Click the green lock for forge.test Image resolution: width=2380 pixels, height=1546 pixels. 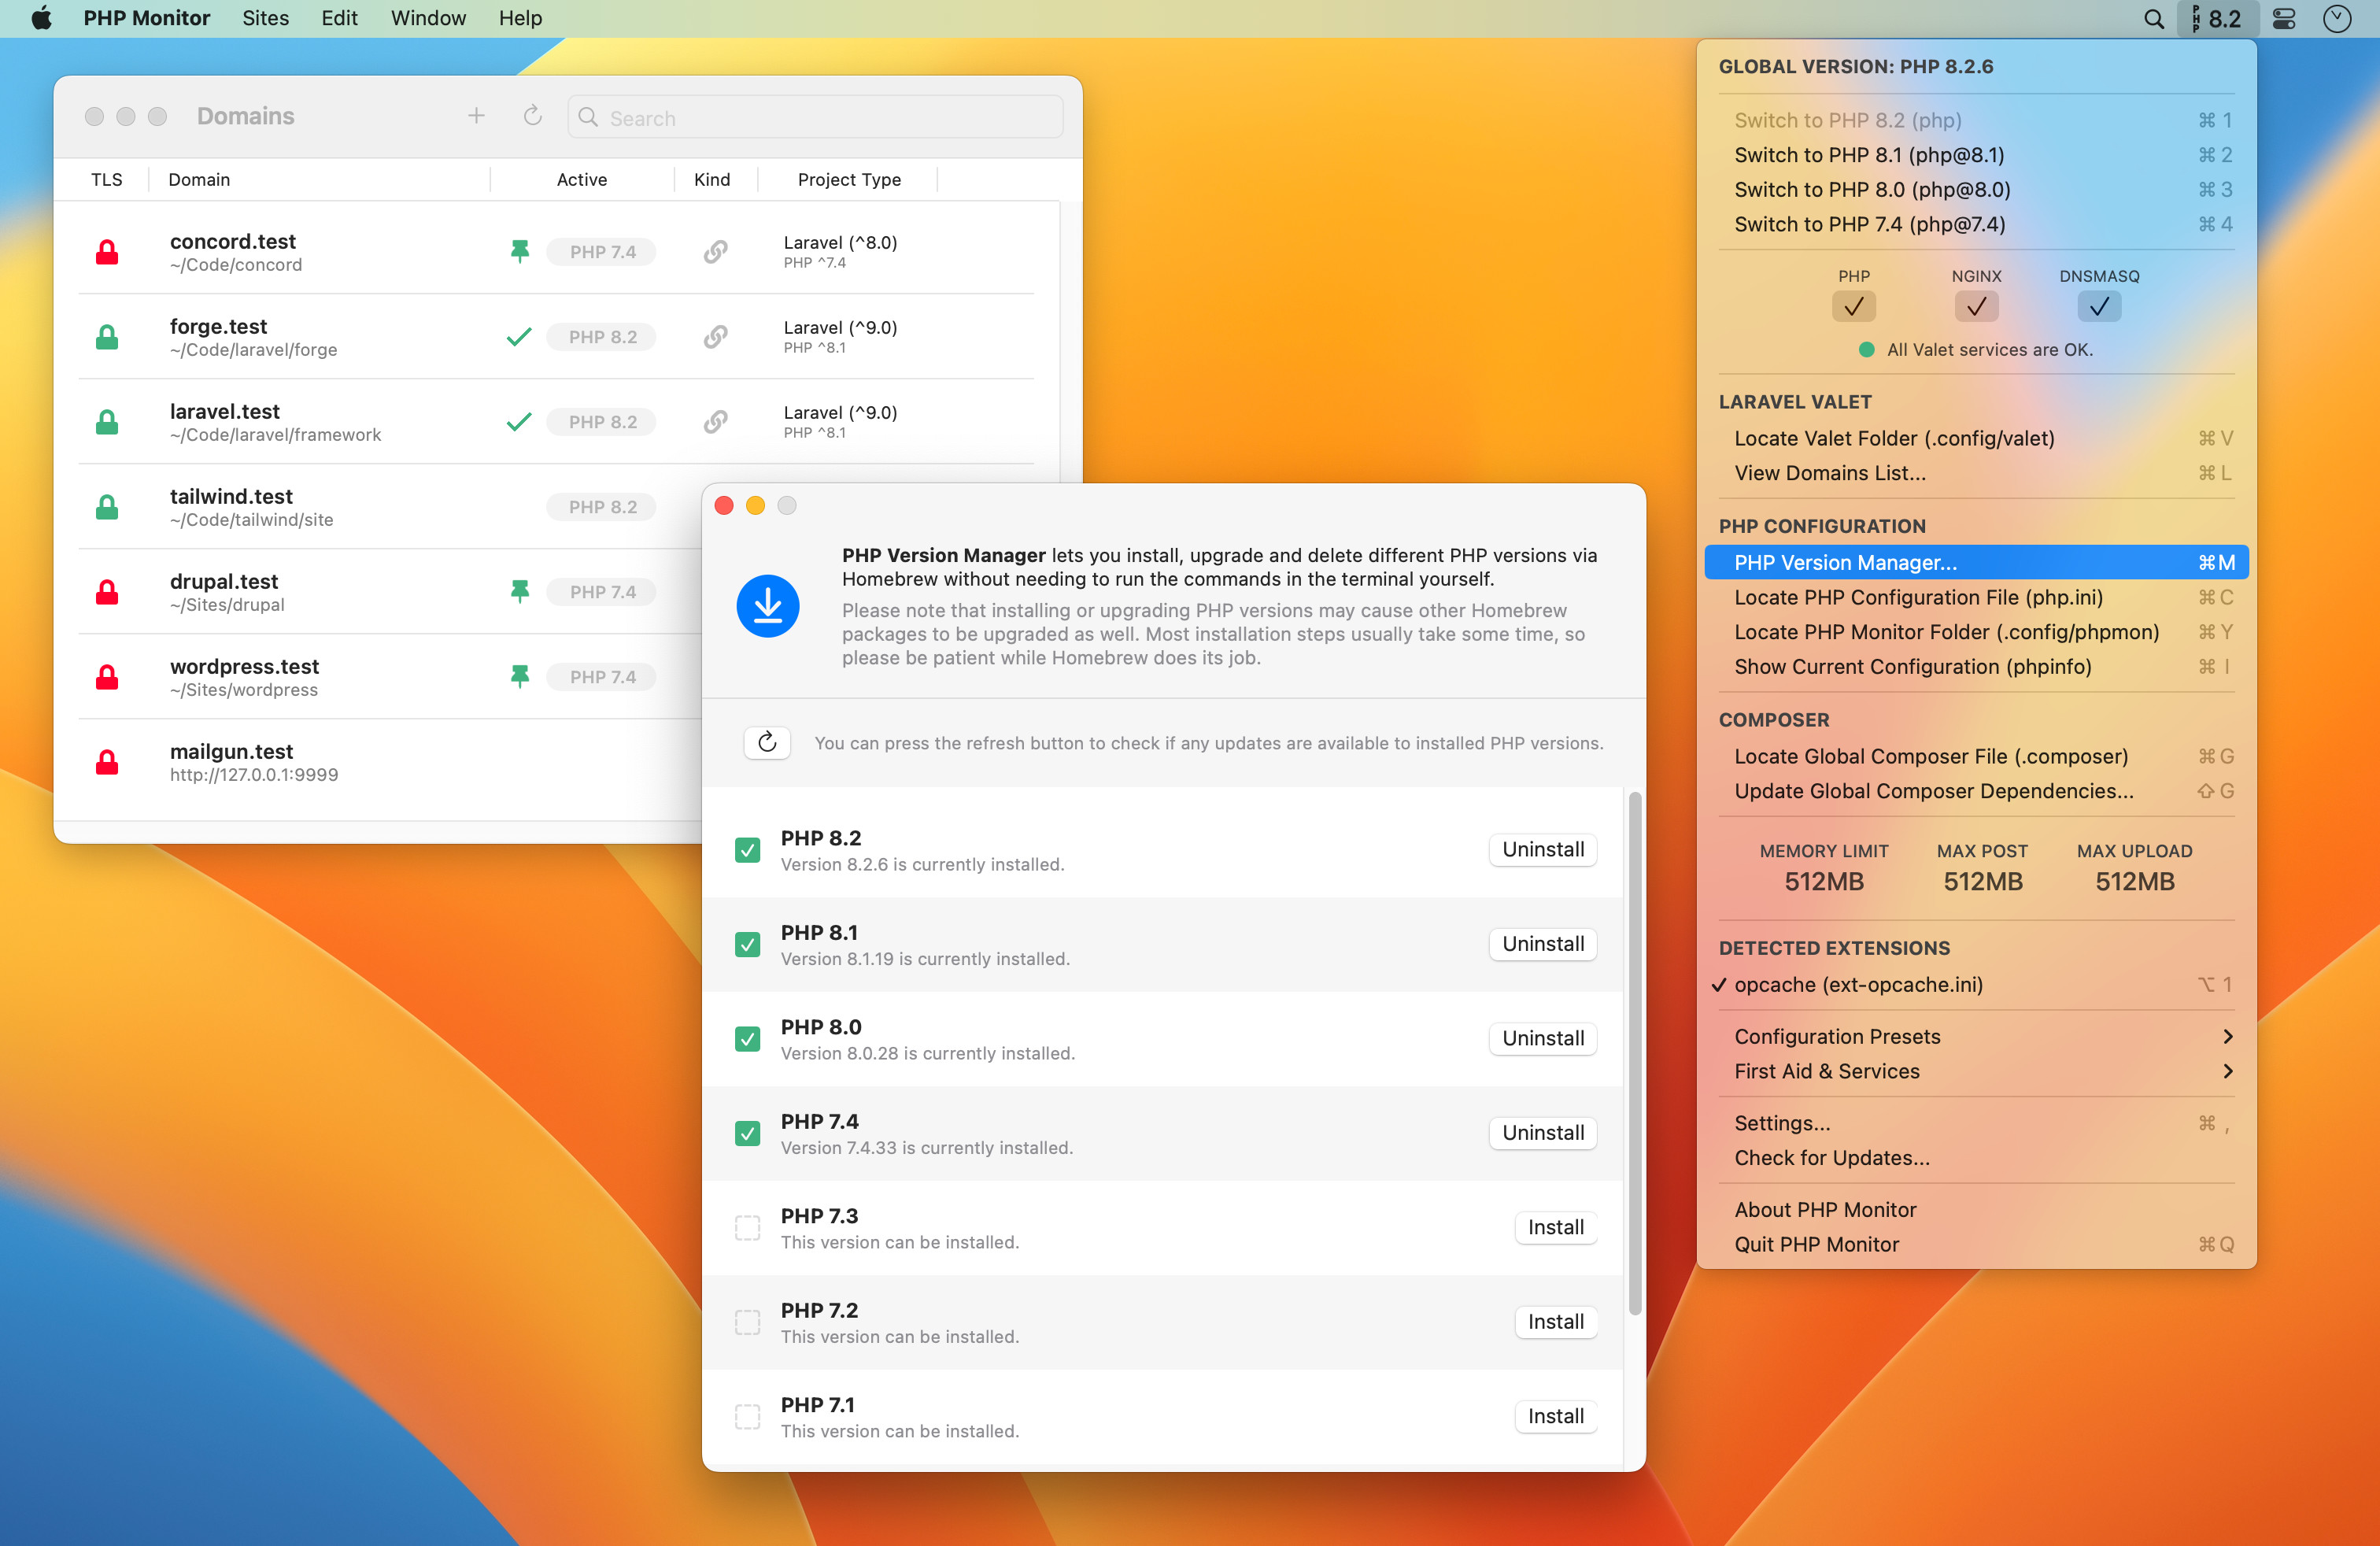pyautogui.click(x=107, y=336)
